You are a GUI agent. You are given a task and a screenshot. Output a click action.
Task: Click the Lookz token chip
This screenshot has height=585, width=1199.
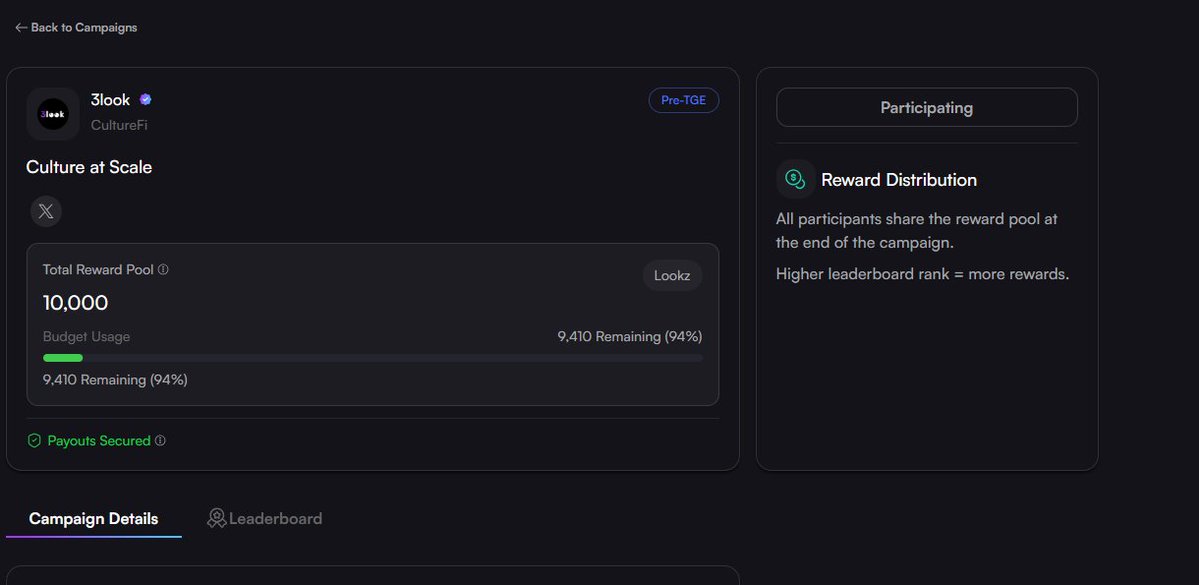pyautogui.click(x=672, y=276)
